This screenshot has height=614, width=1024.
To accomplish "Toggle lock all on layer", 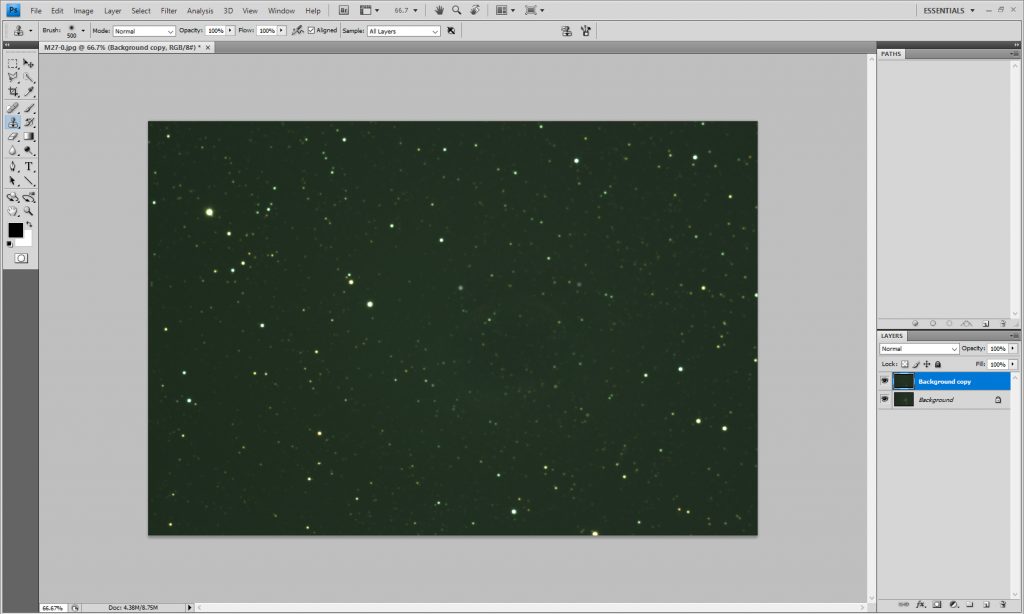I will 938,364.
